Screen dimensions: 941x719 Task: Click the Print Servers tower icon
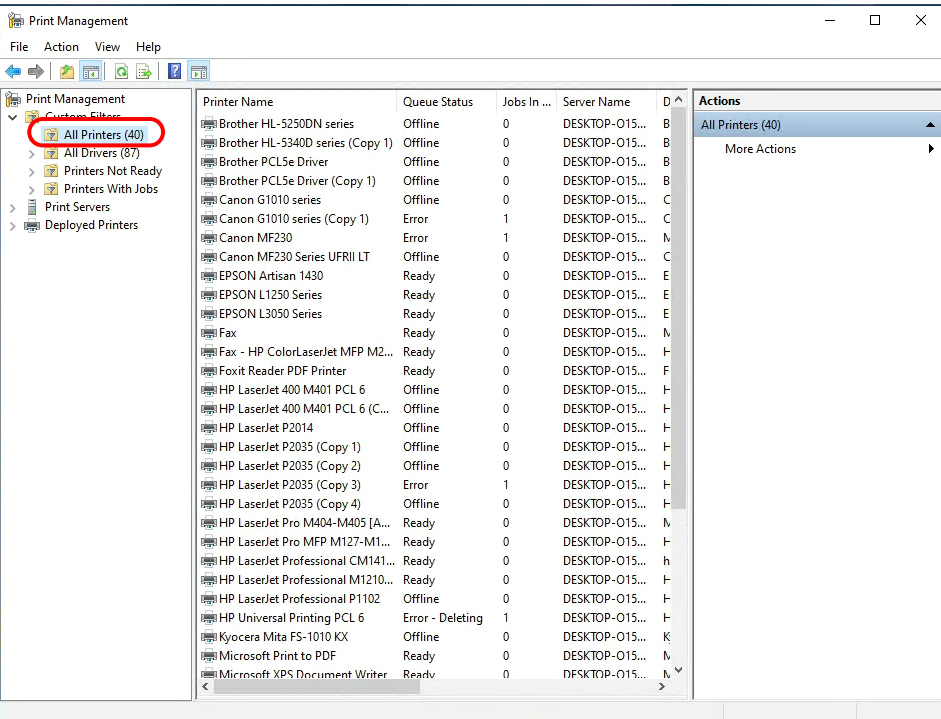tap(32, 207)
